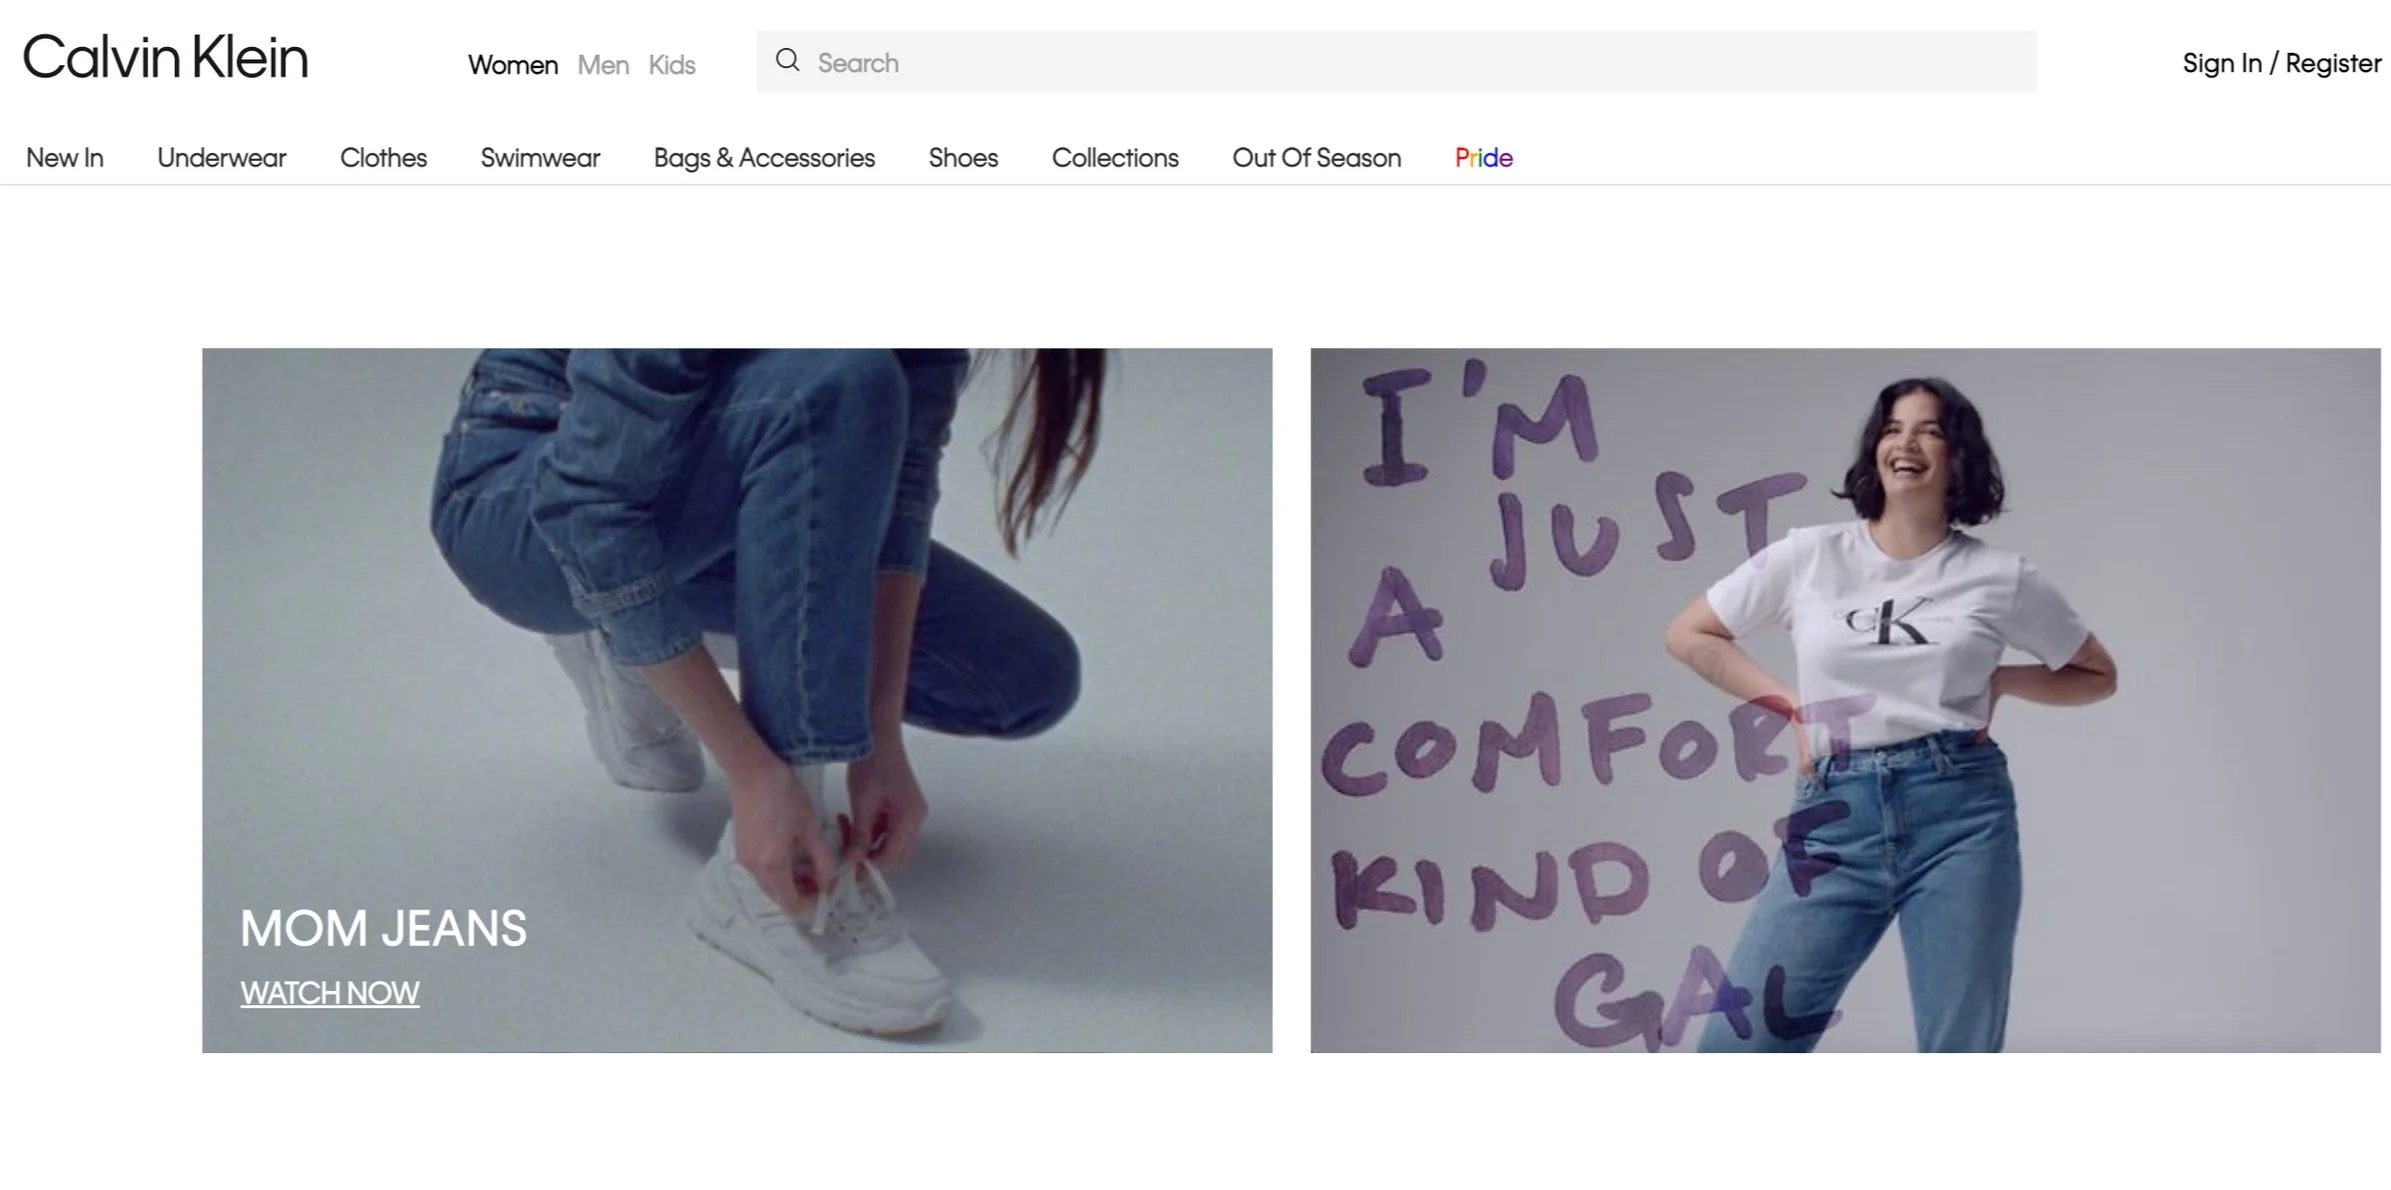Select the Women tab
The height and width of the screenshot is (1190, 2391).
(512, 65)
